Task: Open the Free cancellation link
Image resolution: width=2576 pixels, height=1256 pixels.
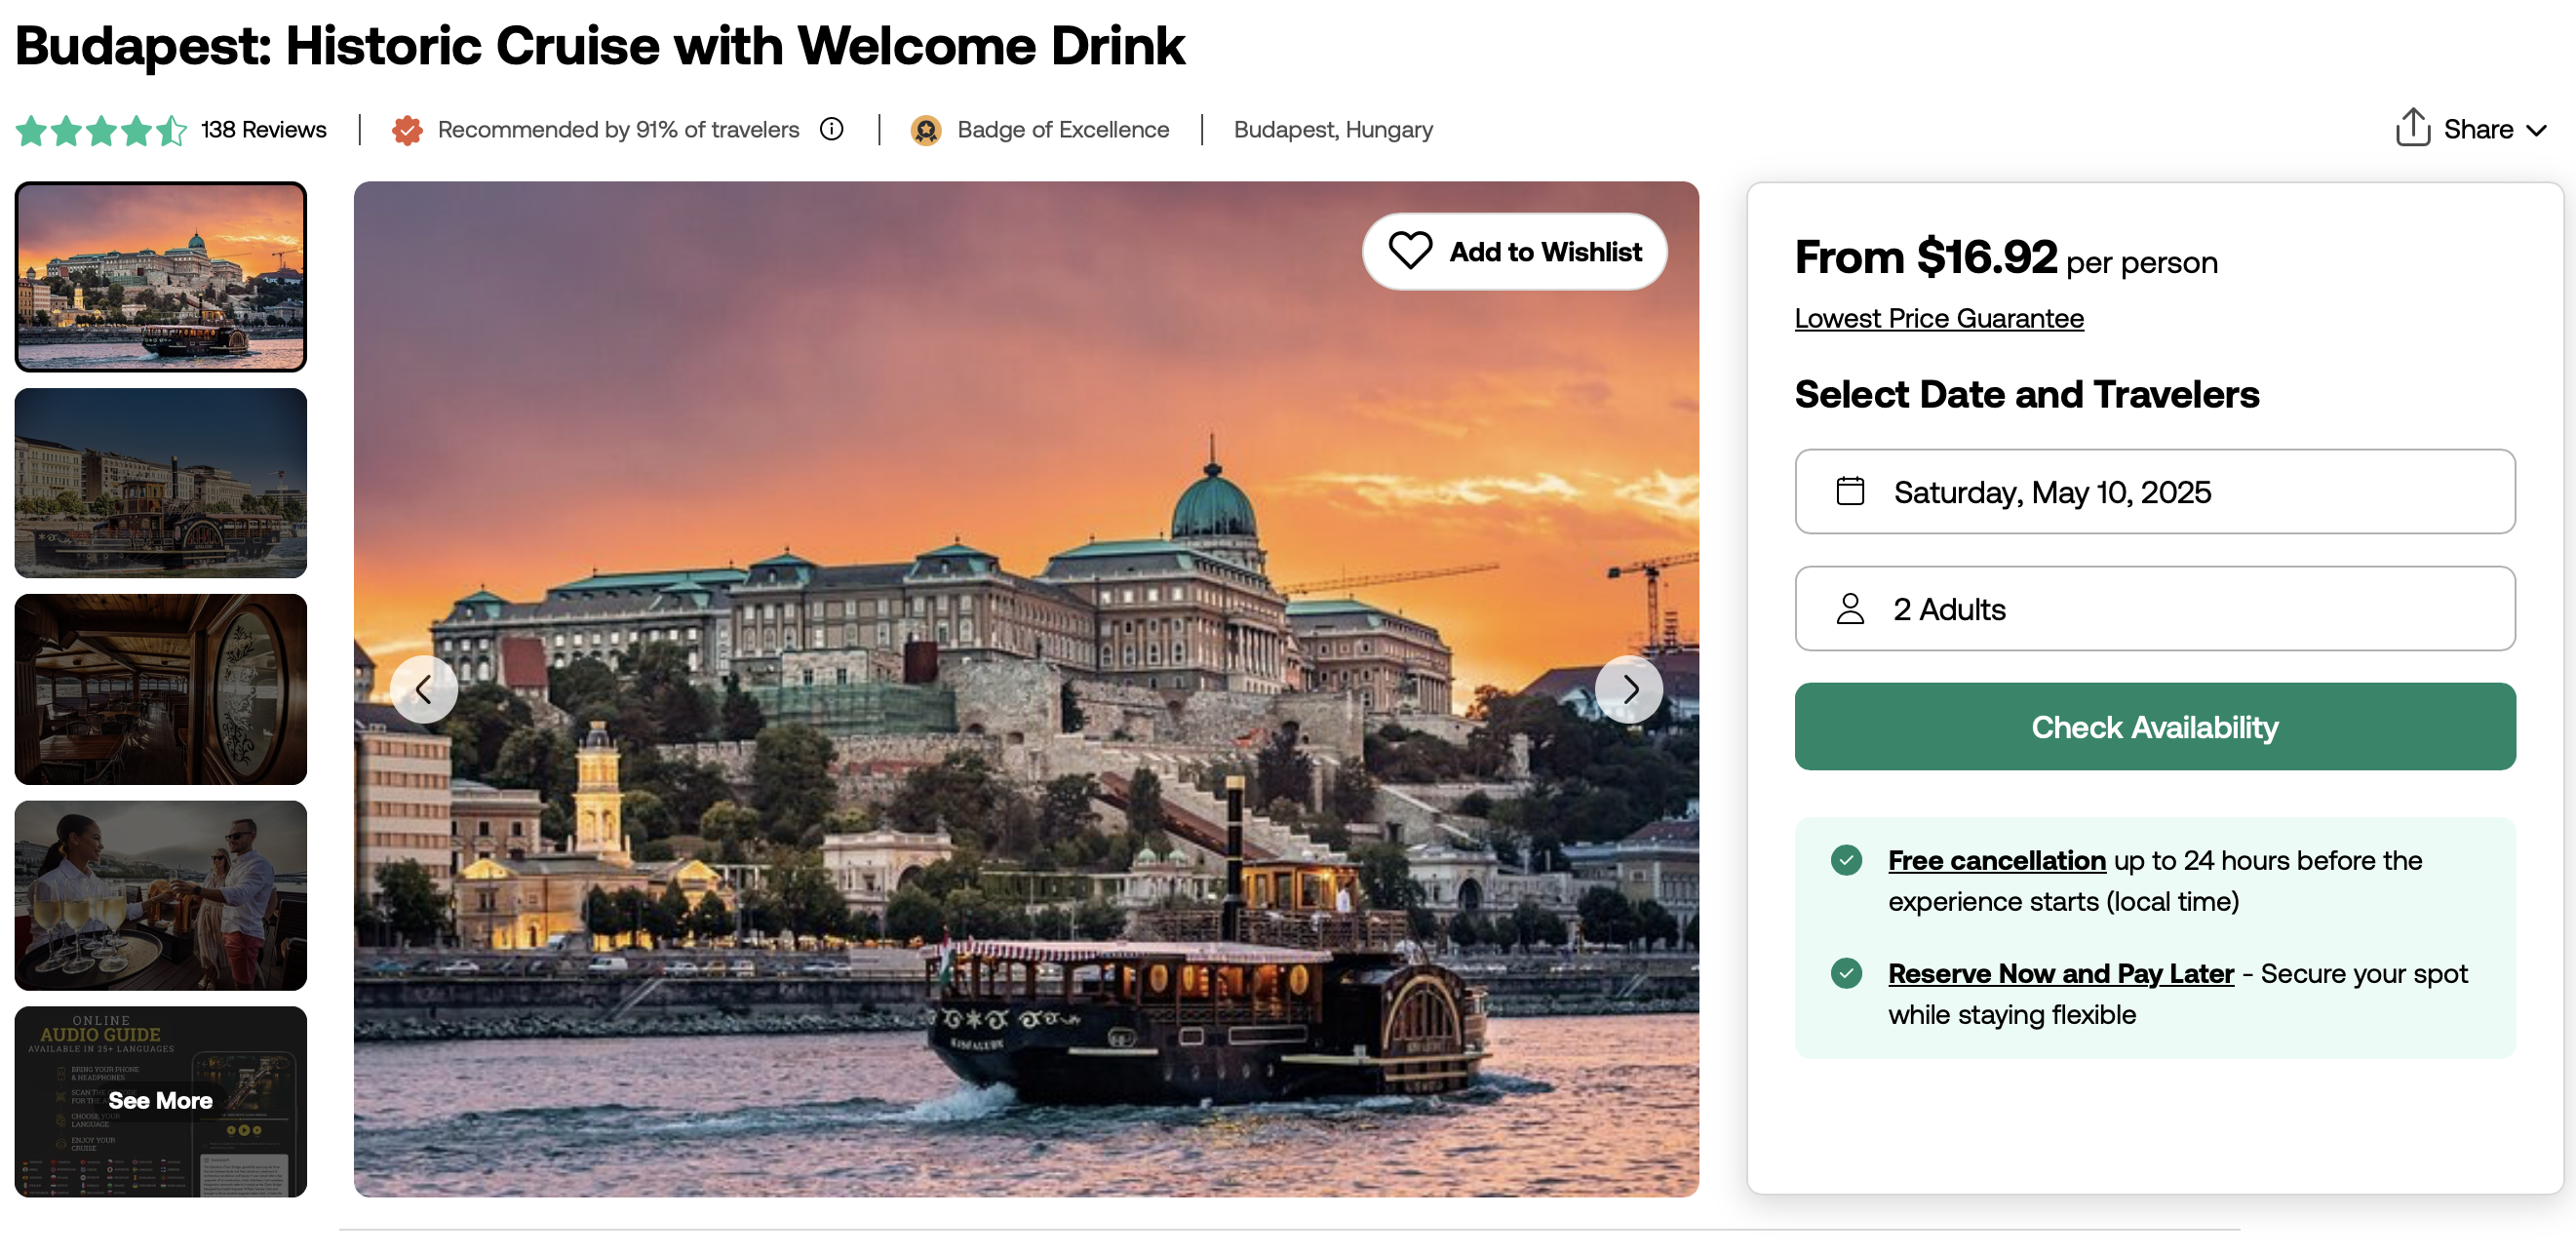Action: tap(1996, 860)
